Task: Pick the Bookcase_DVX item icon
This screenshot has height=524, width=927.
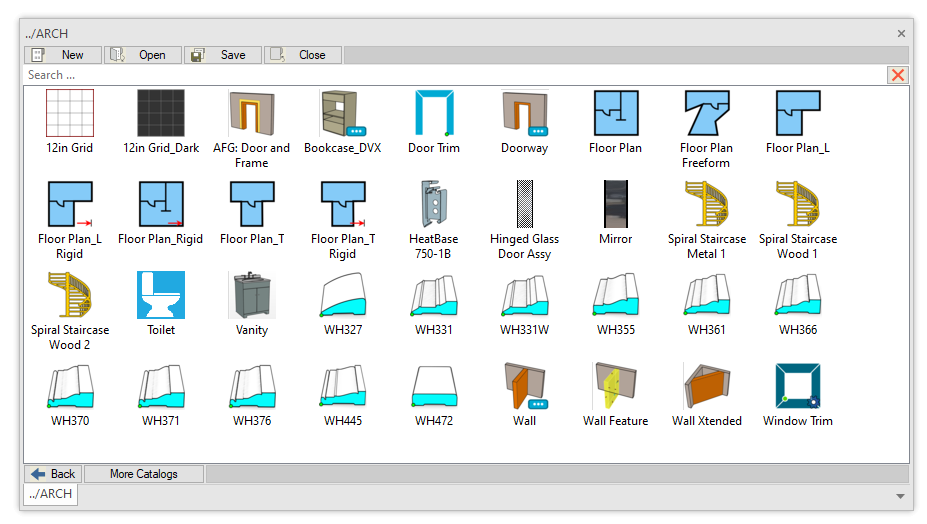Action: pyautogui.click(x=342, y=113)
